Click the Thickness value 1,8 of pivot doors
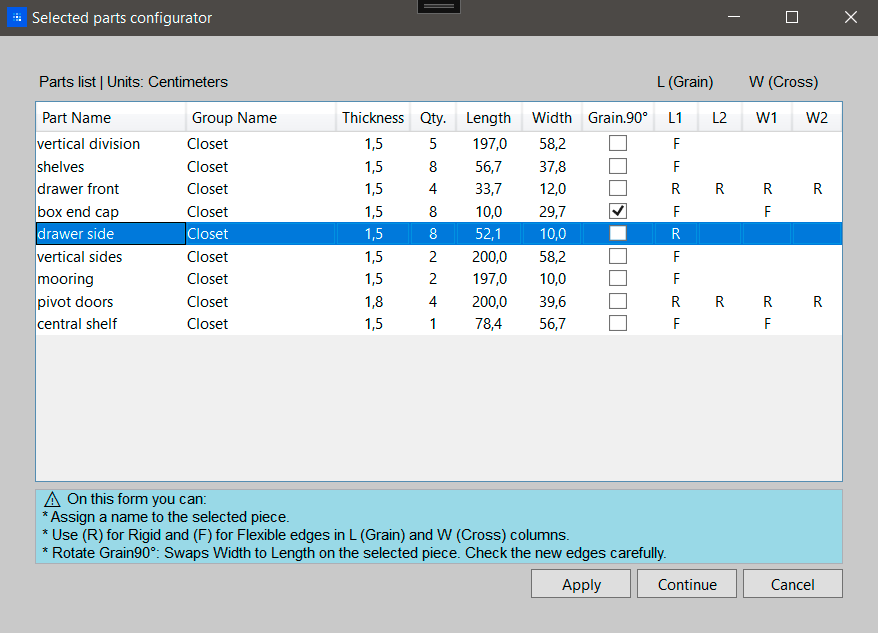Viewport: 878px width, 633px height. point(375,301)
